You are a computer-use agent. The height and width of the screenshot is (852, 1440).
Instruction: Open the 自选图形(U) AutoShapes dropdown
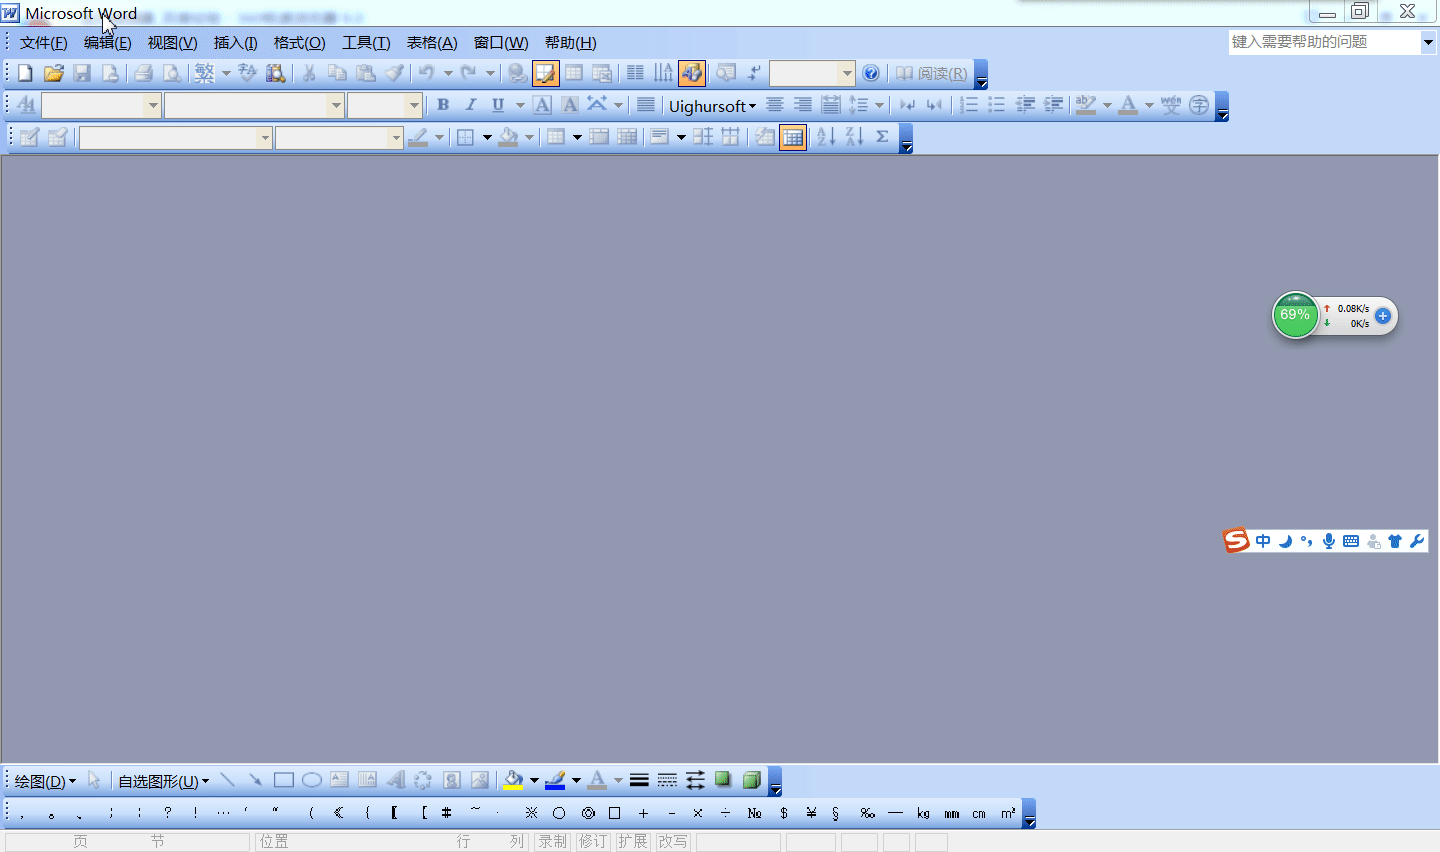click(x=164, y=781)
